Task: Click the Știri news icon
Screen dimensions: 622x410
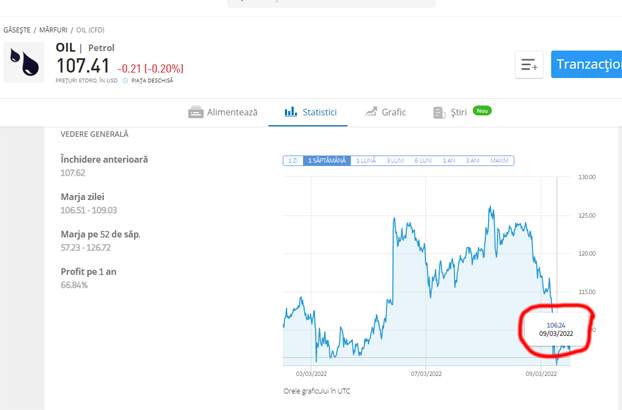Action: pyautogui.click(x=438, y=112)
